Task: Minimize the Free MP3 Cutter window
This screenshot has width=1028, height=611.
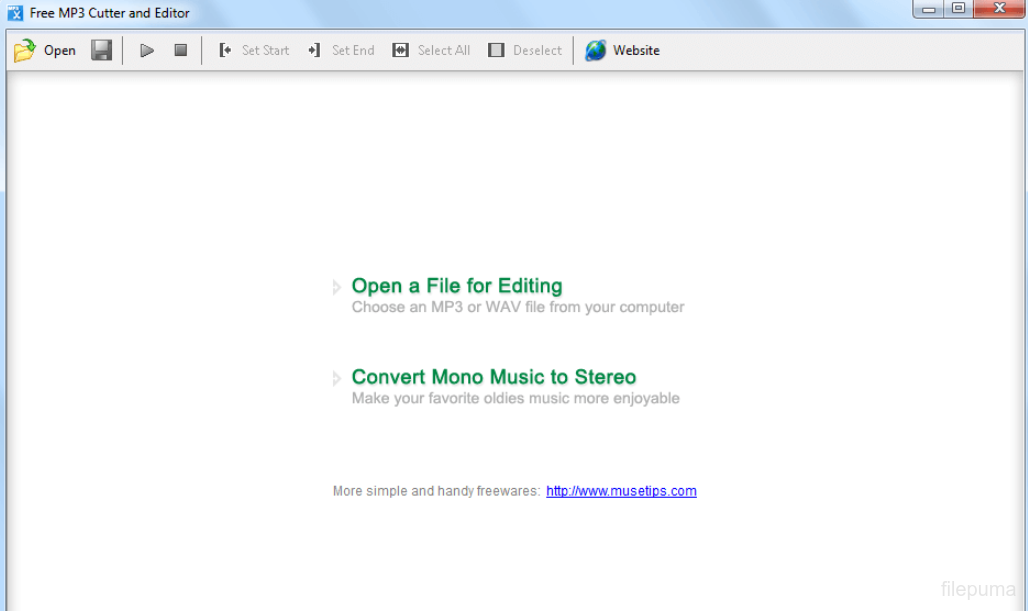Action: pyautogui.click(x=929, y=9)
